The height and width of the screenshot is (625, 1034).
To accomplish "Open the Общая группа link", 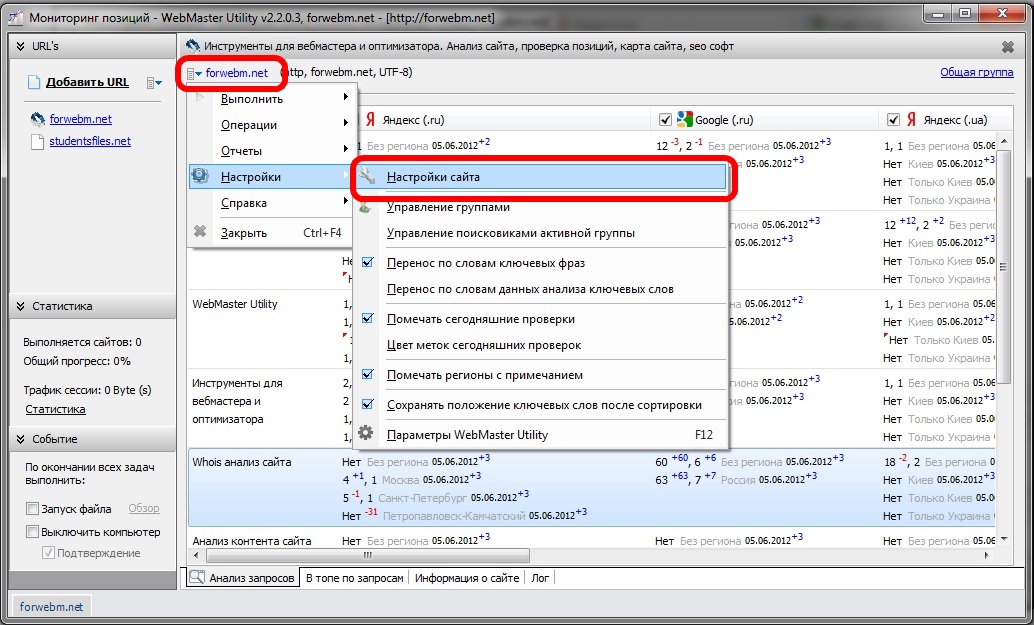I will pyautogui.click(x=976, y=72).
